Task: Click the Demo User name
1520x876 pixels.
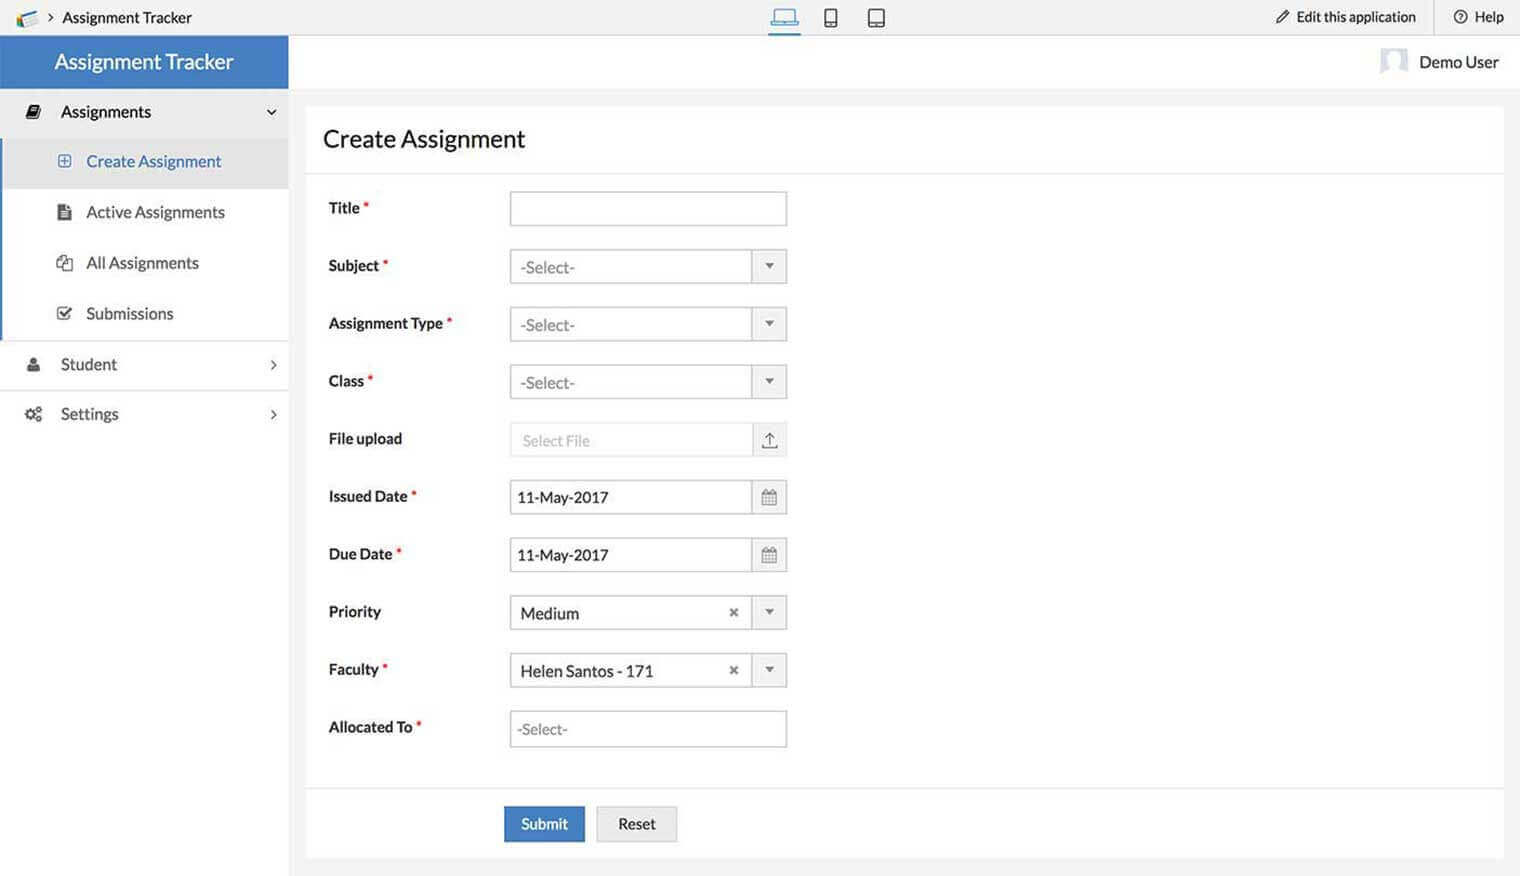Action: coord(1459,62)
